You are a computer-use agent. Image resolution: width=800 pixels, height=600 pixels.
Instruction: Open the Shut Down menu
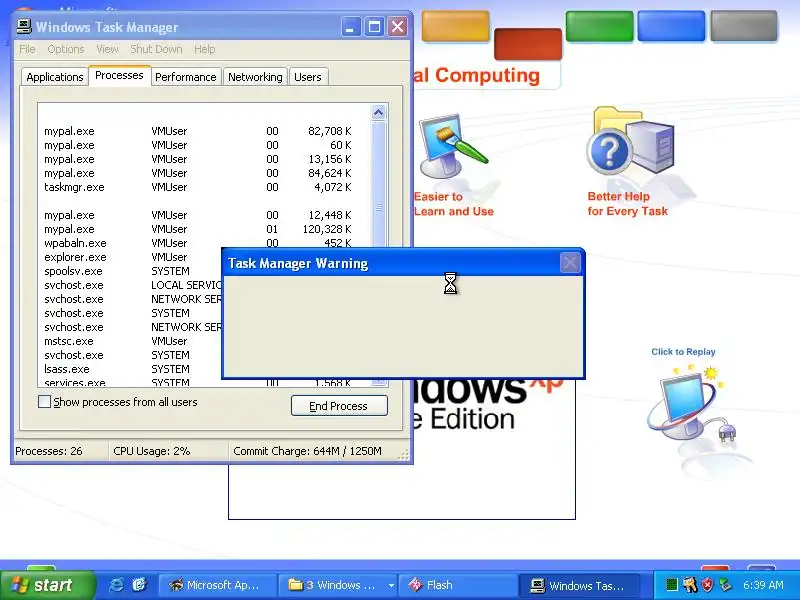click(x=156, y=49)
